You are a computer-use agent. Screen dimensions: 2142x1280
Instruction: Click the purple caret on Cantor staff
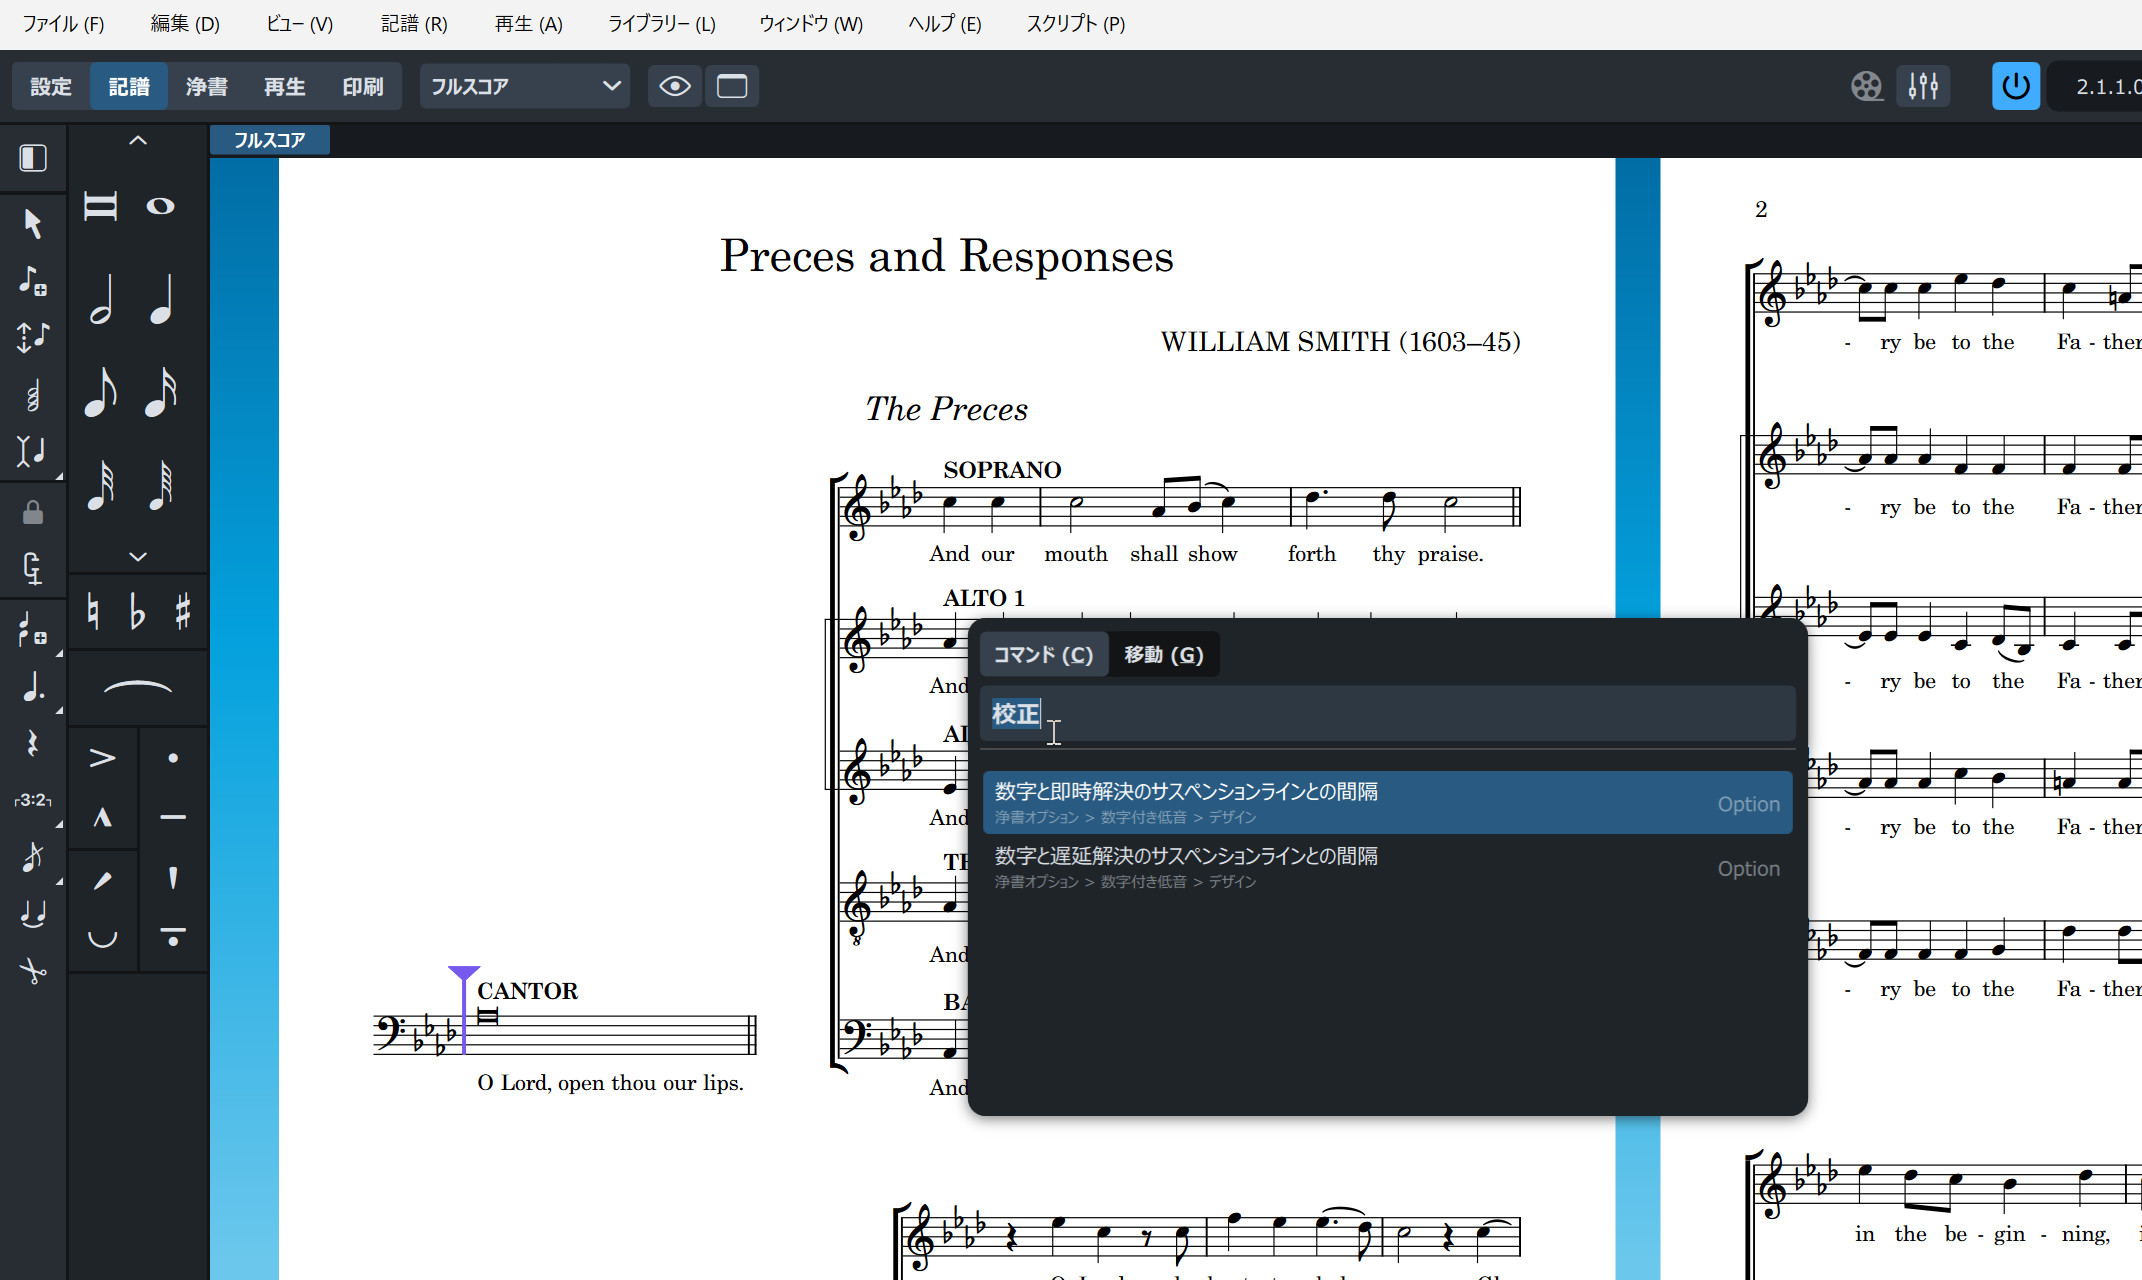(464, 1010)
